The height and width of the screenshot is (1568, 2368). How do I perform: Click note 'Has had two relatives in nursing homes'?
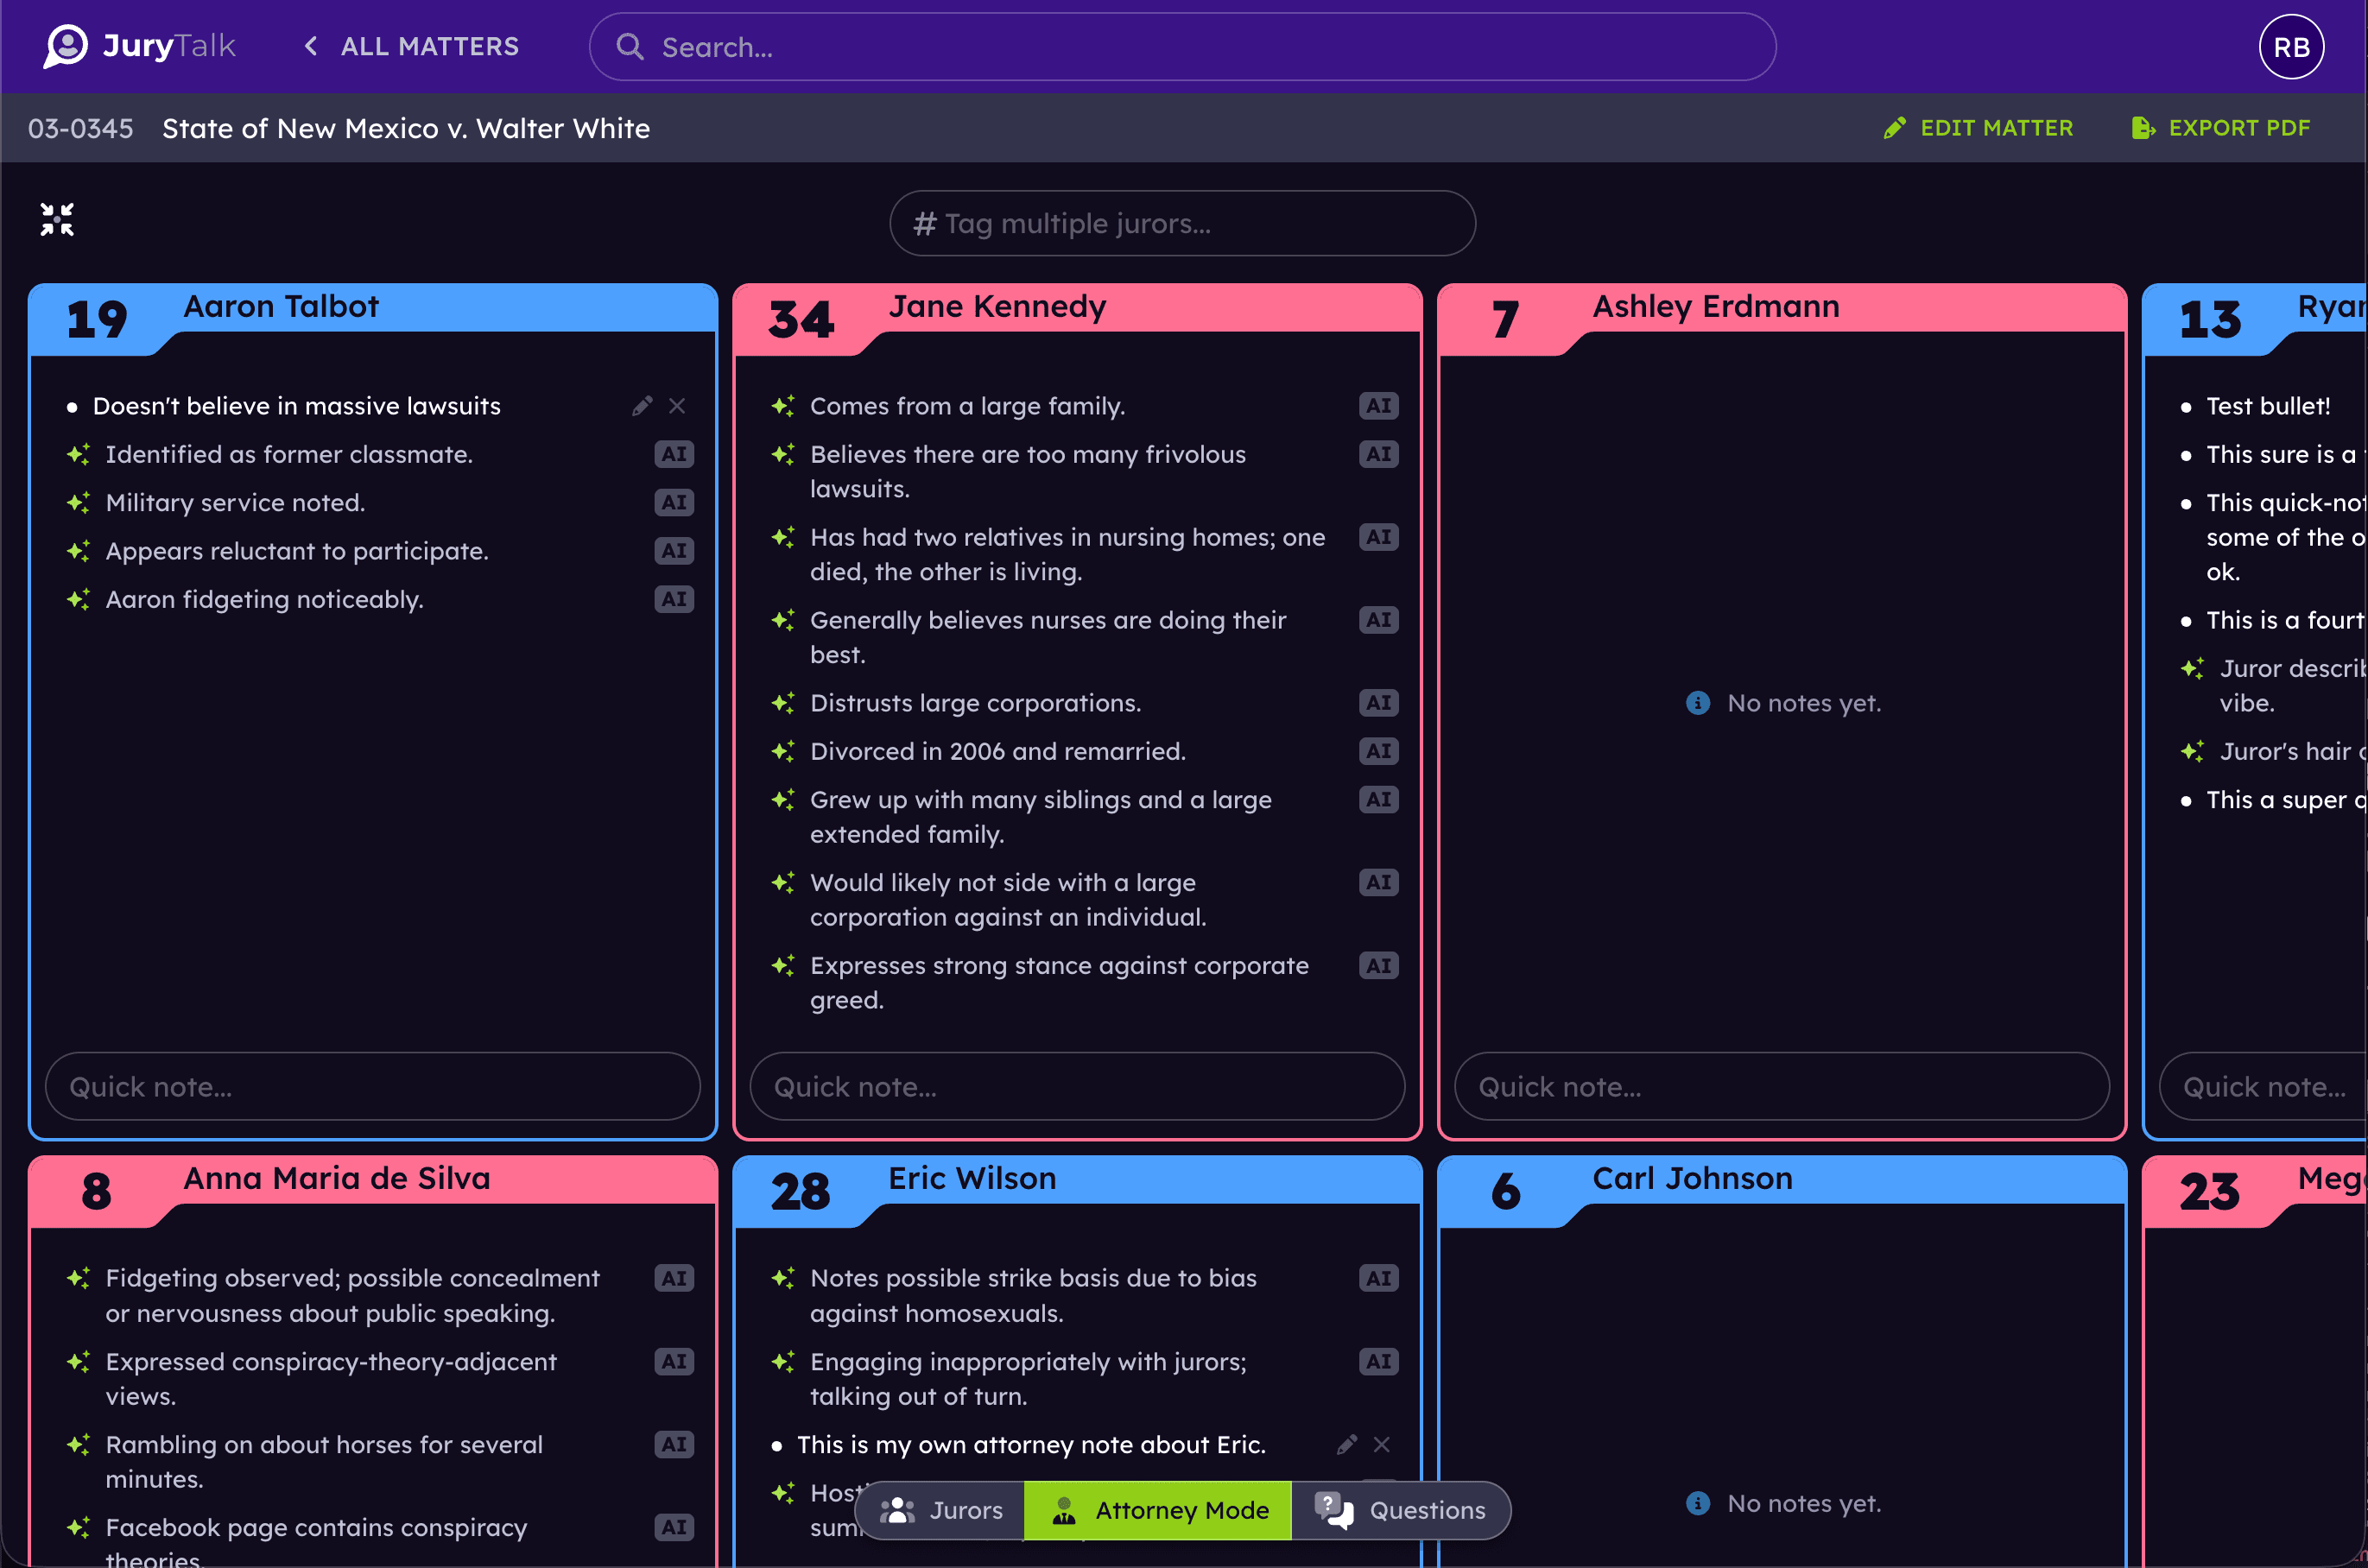[1068, 554]
